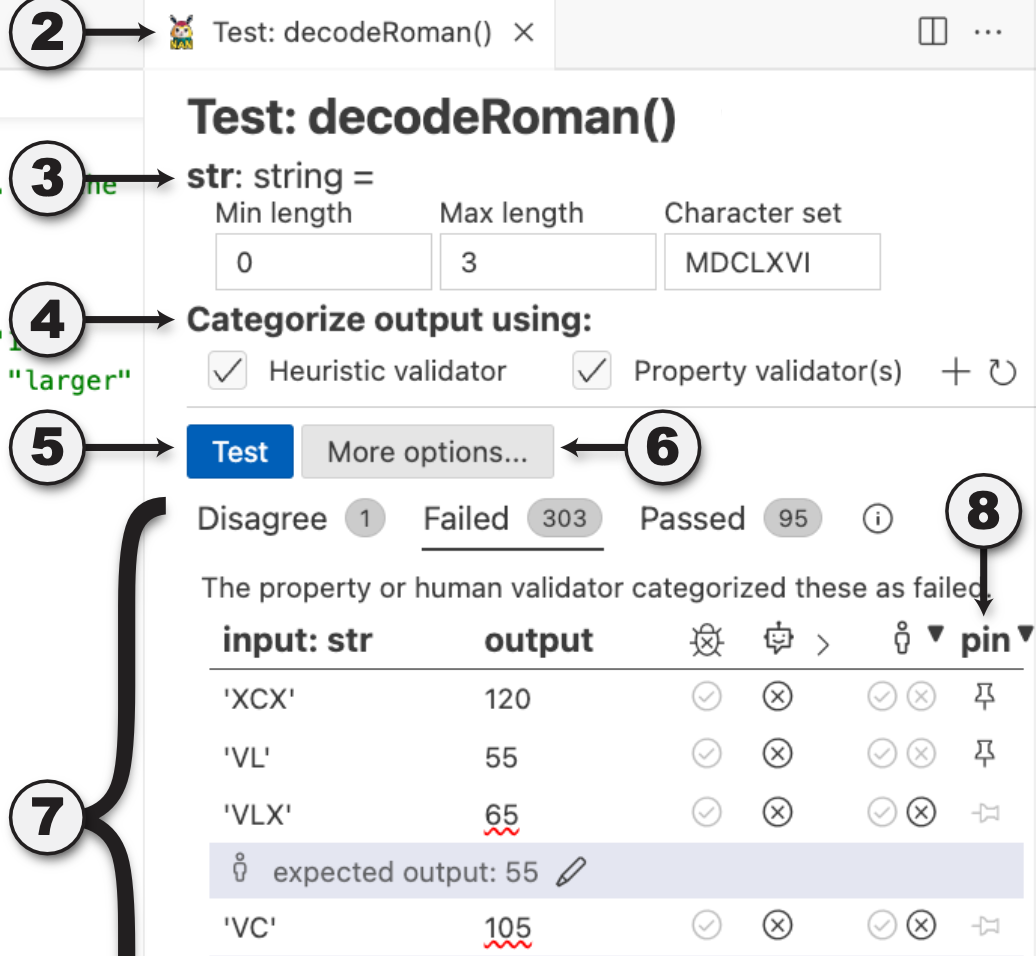
Task: Pin the 'XCX' test row
Action: 984,696
